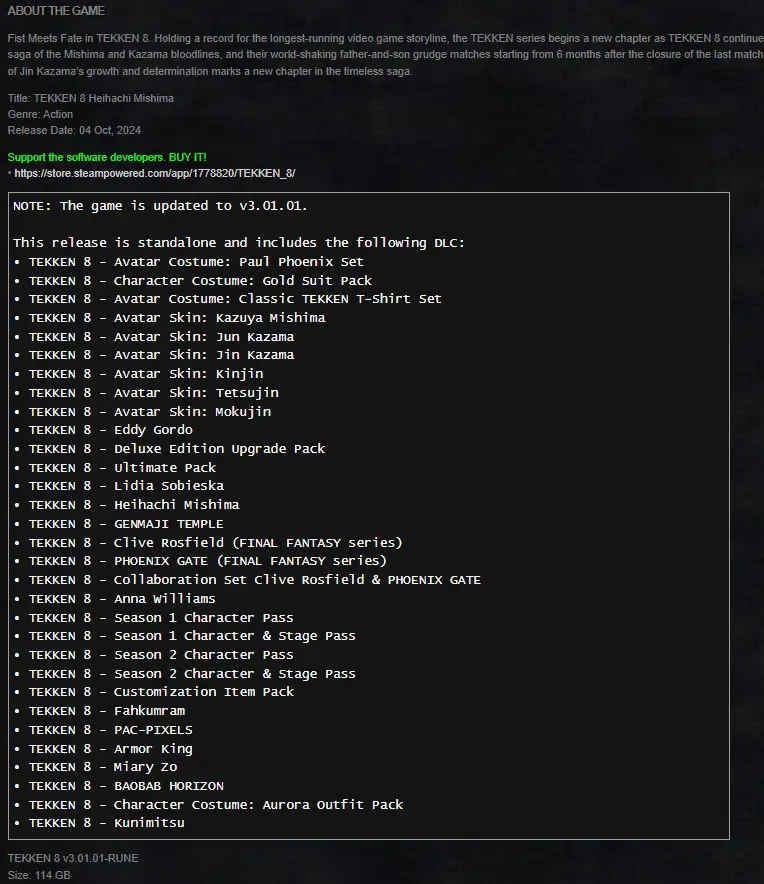Click 'TEKKEN 8 – PAC-PIXELS' entry

[x=111, y=730]
